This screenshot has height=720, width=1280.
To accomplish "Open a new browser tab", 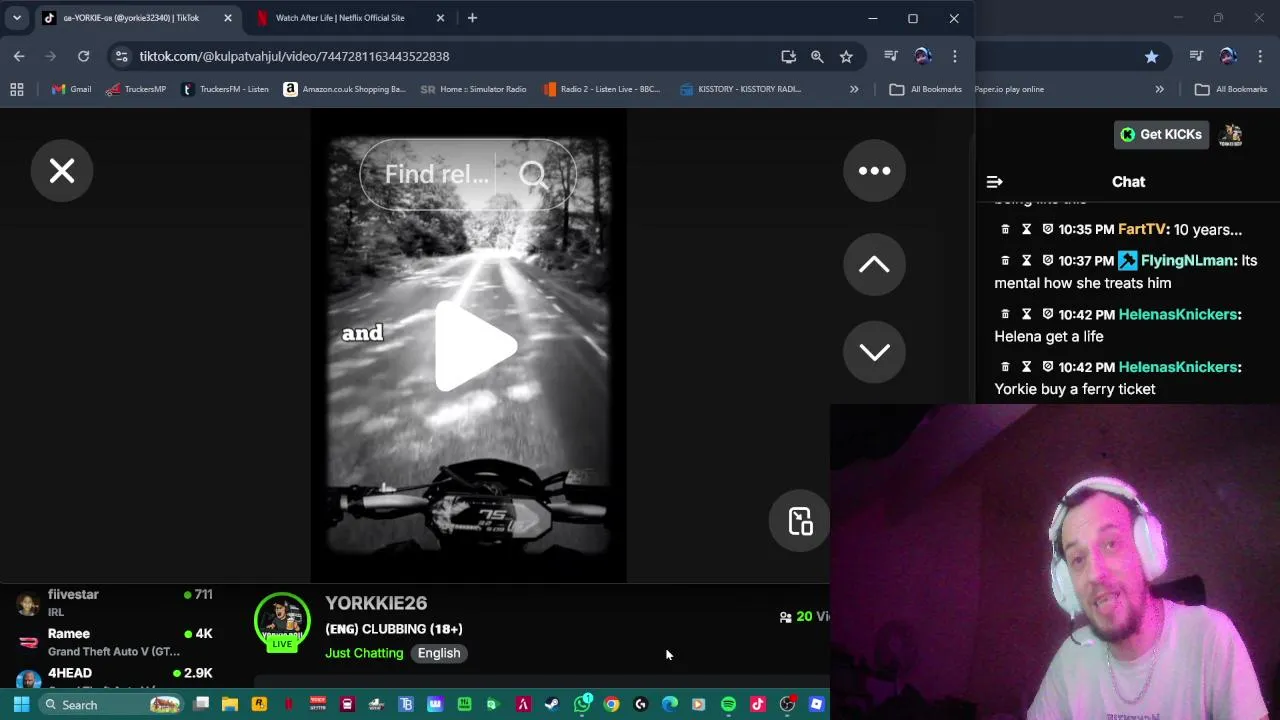I will pos(472,18).
